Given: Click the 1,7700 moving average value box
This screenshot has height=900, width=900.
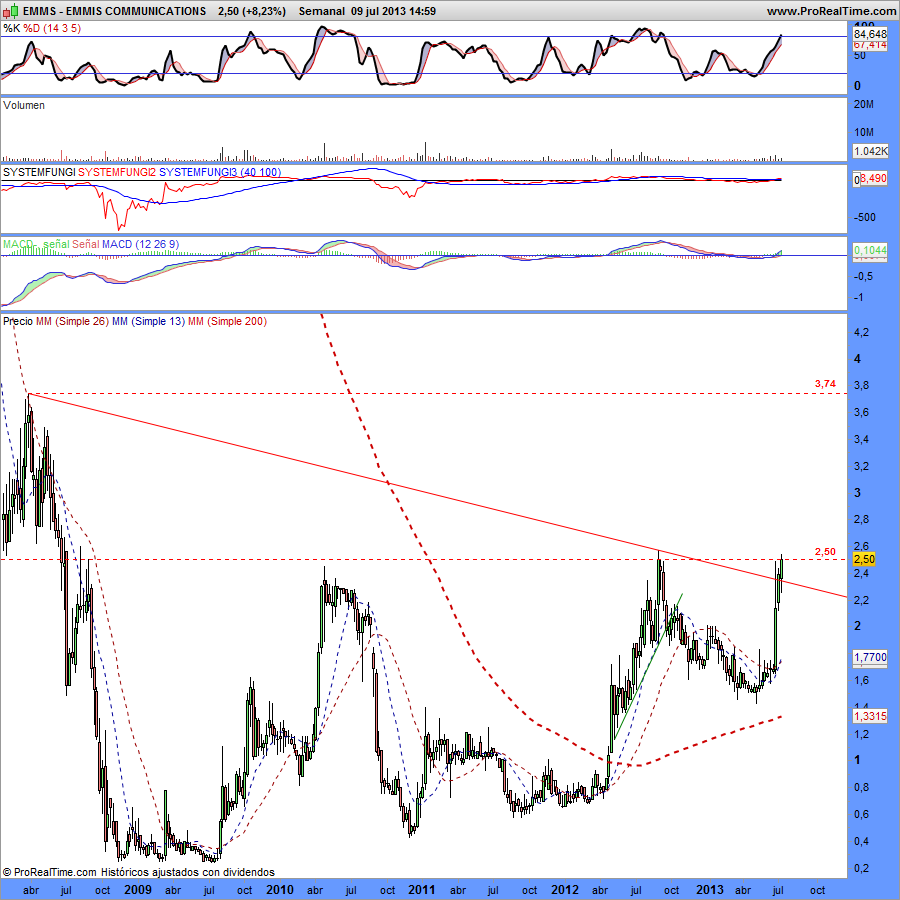Looking at the screenshot, I should pos(870,657).
